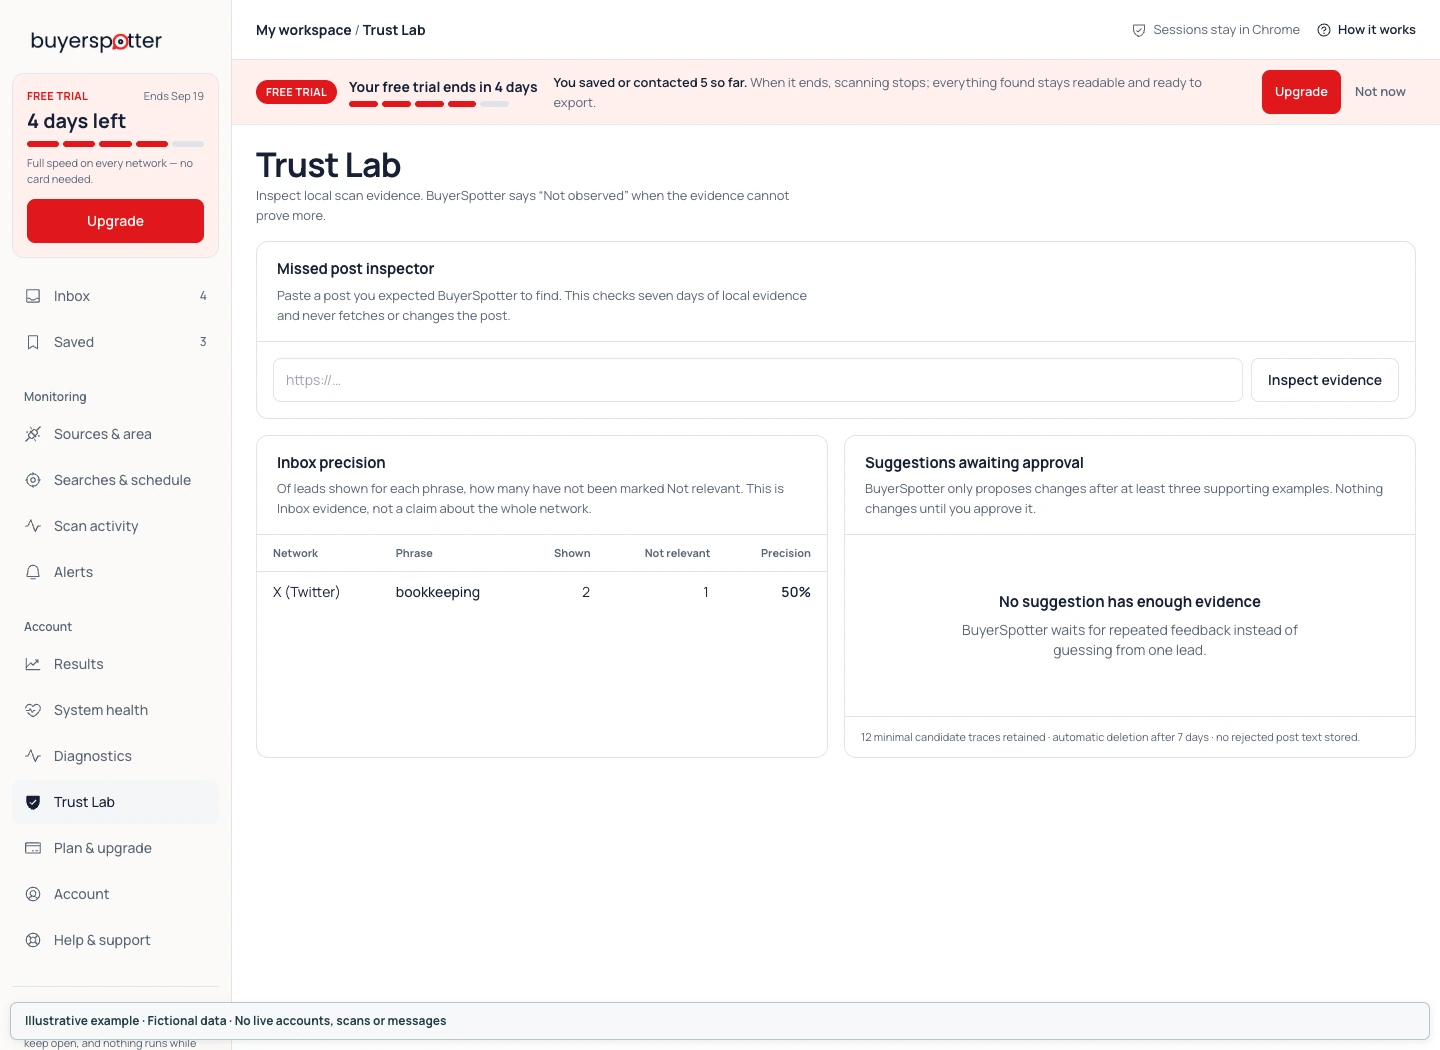1440x1050 pixels.
Task: Click the Searches & schedule target icon
Action: (x=33, y=480)
